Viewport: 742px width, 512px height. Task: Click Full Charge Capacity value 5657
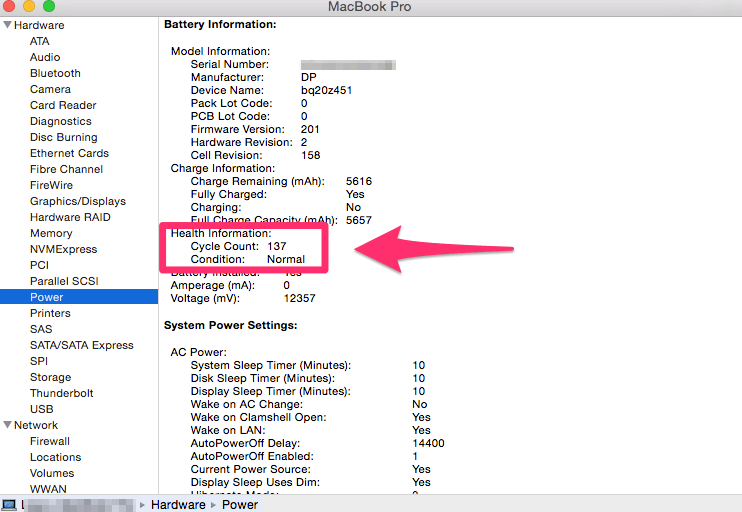359,220
